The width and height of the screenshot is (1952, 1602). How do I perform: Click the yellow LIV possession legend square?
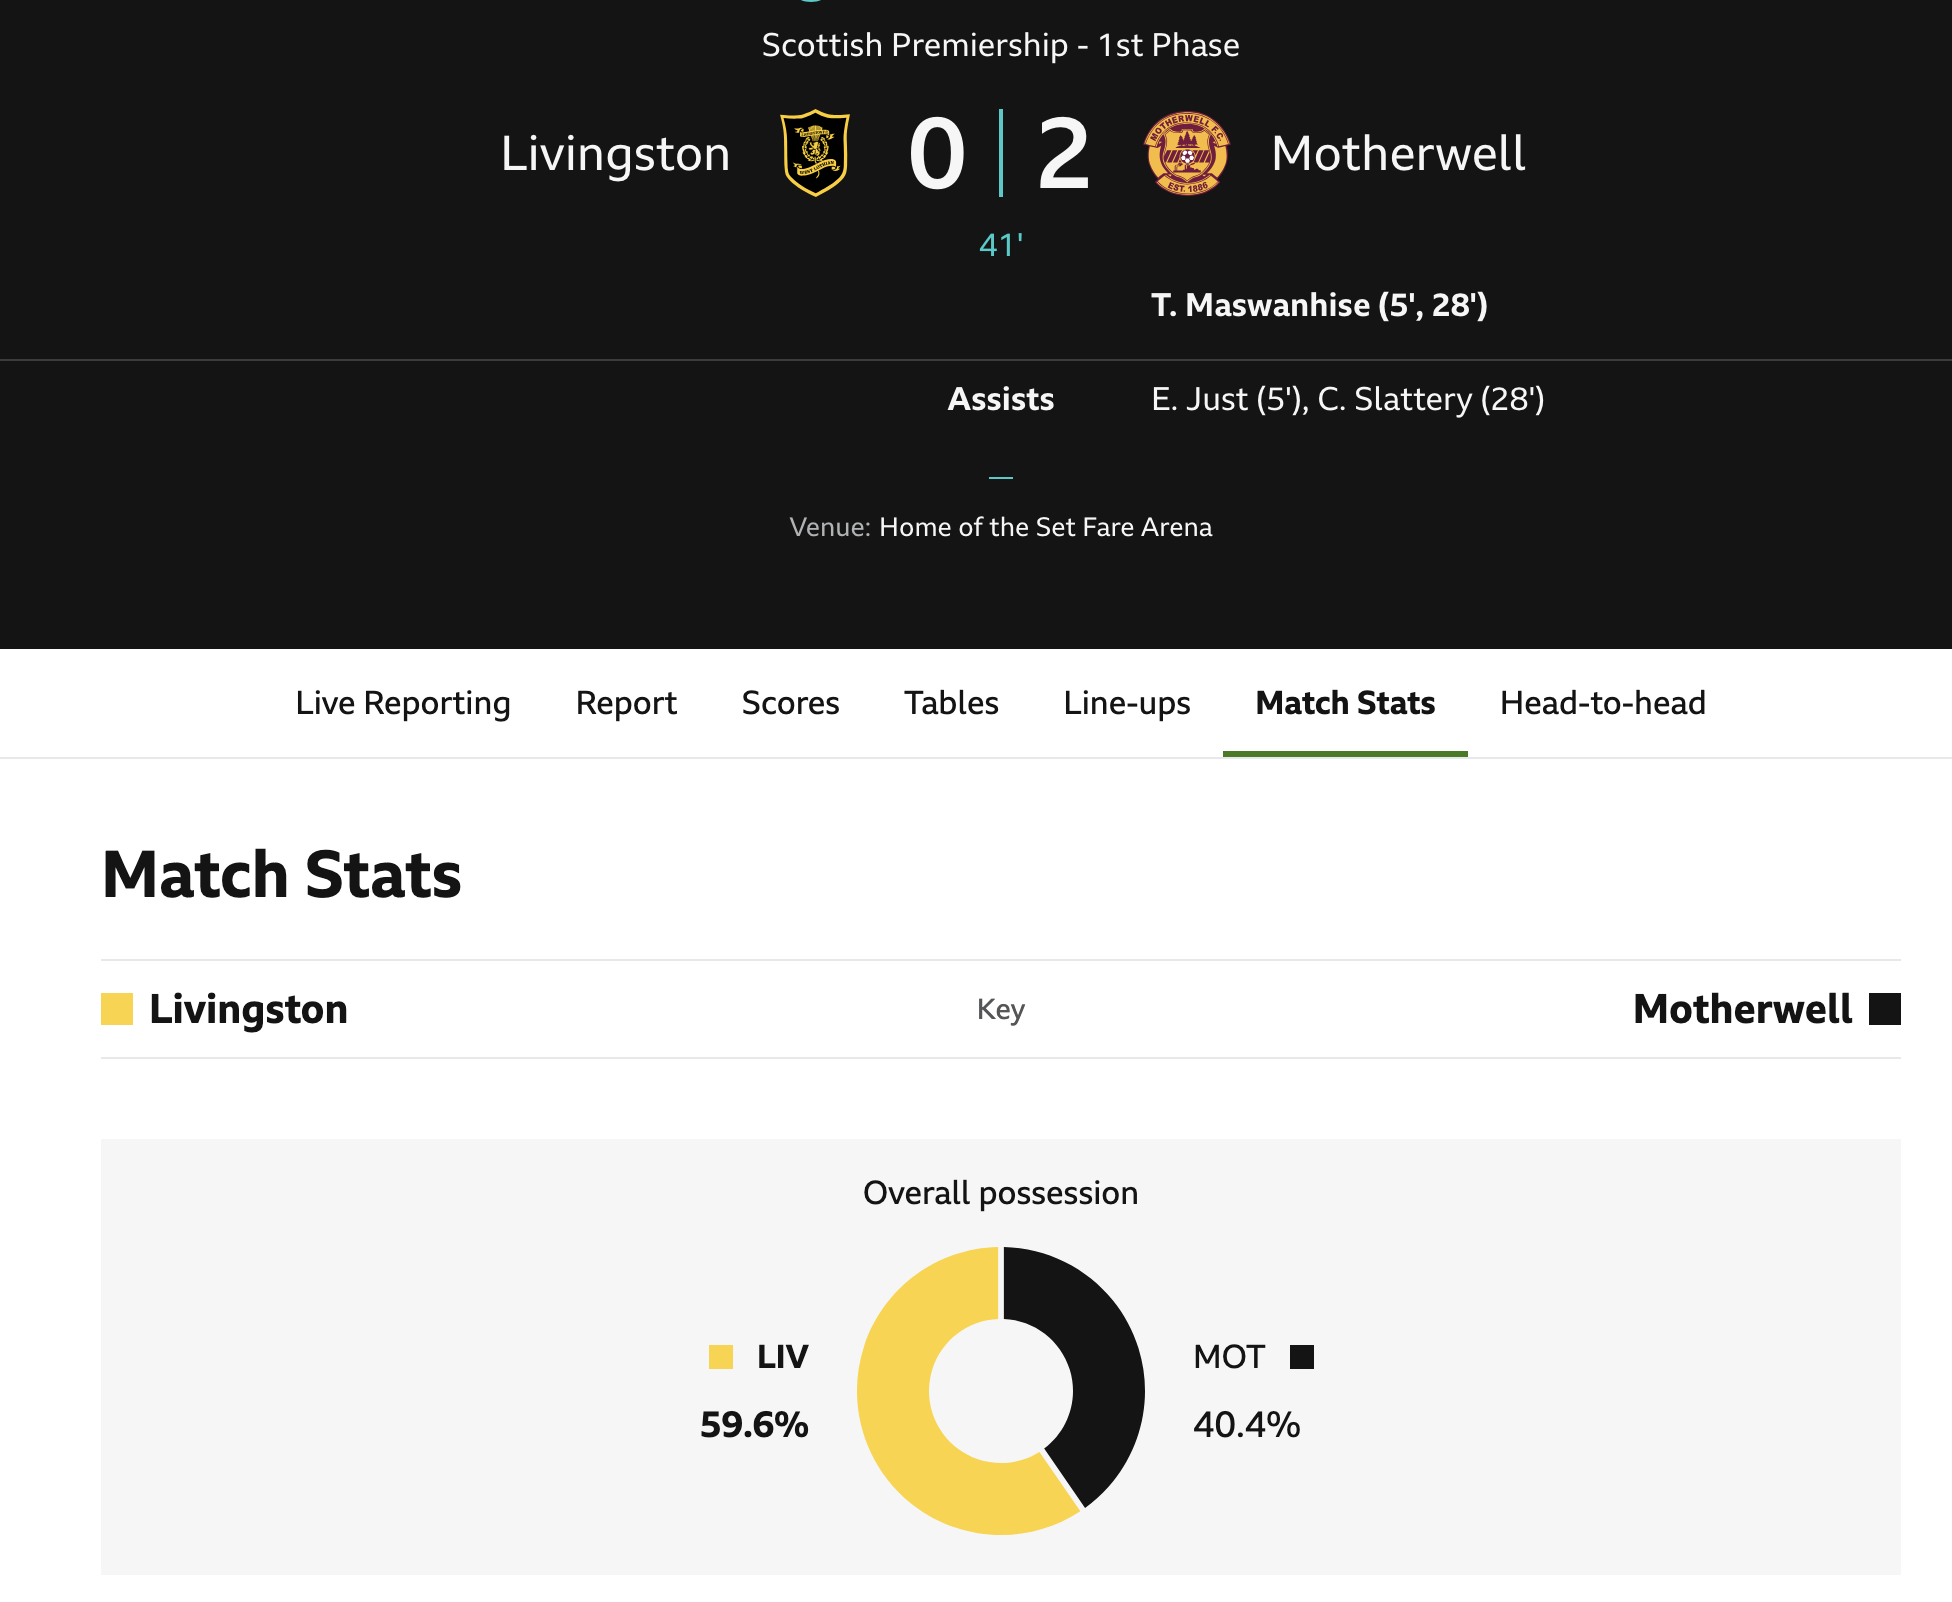(x=721, y=1357)
